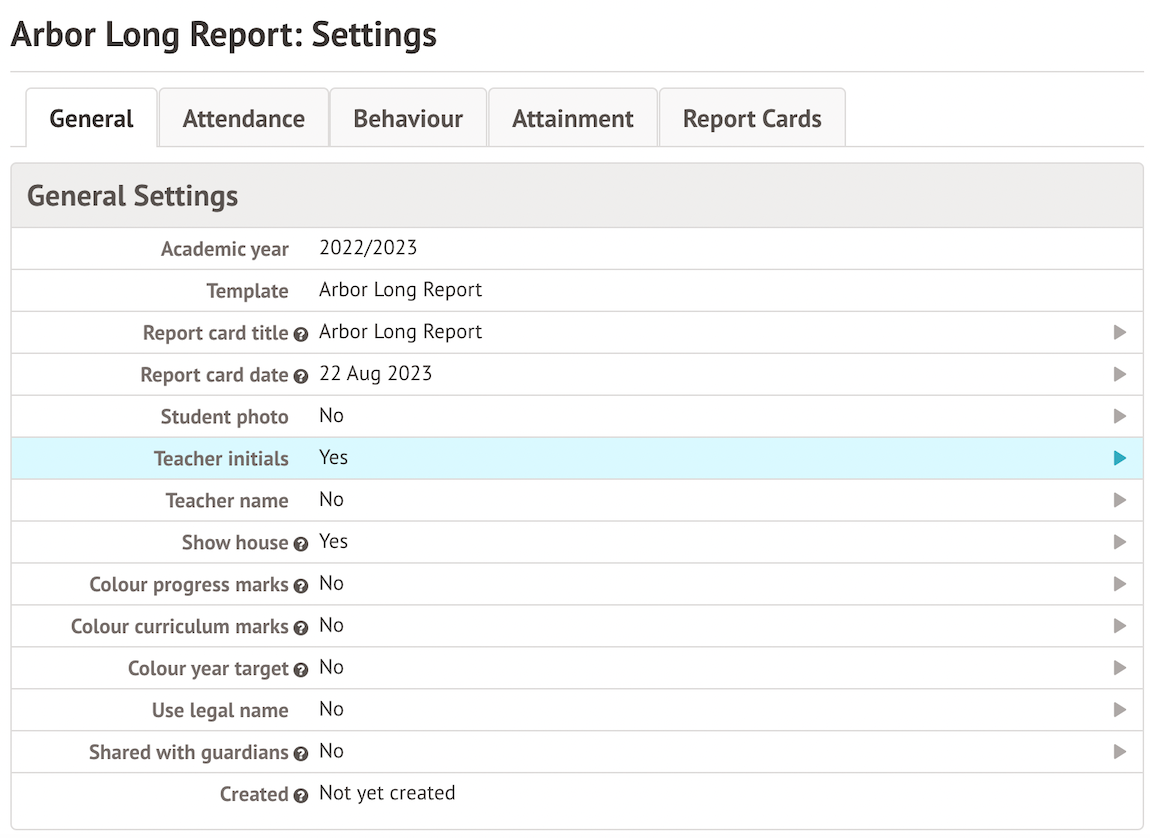Switch to the Attendance tab

coord(243,119)
